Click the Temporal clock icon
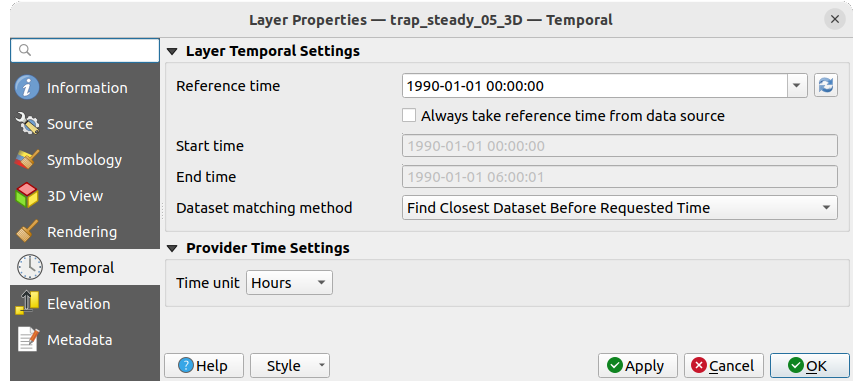Image resolution: width=863 pixels, height=391 pixels. pos(29,268)
